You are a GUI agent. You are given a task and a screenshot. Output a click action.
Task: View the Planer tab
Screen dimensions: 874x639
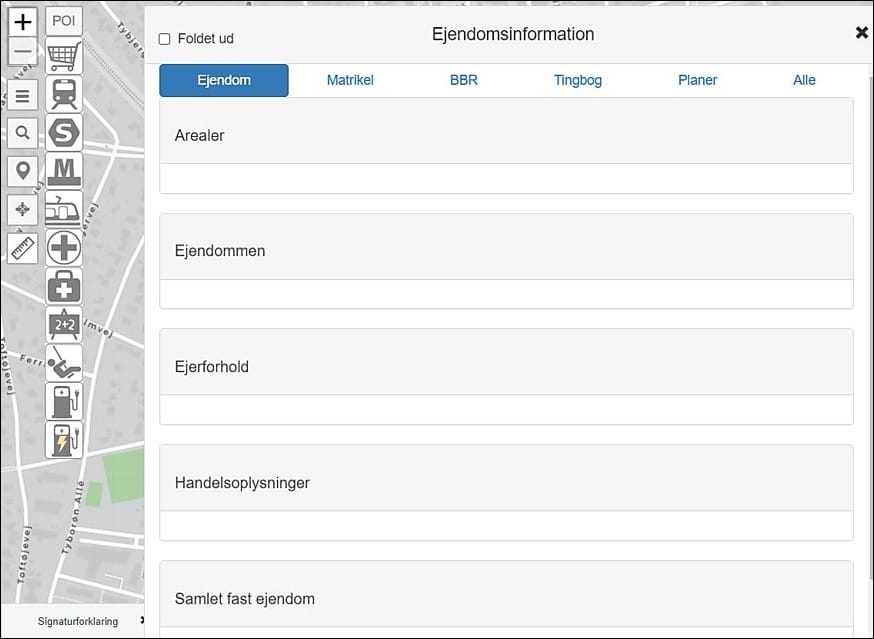coord(697,80)
